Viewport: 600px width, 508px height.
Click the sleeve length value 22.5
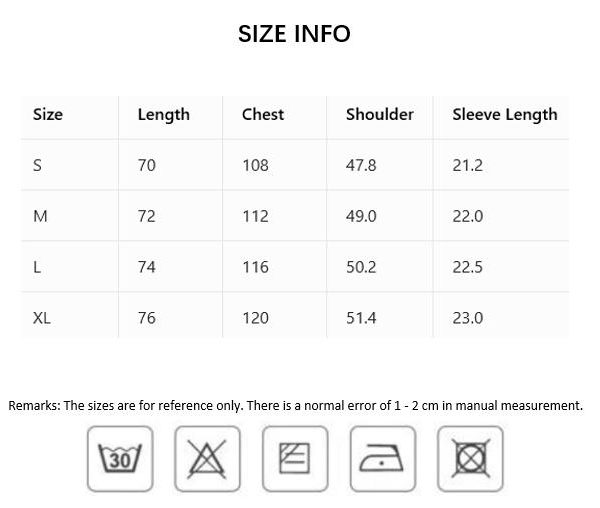468,267
